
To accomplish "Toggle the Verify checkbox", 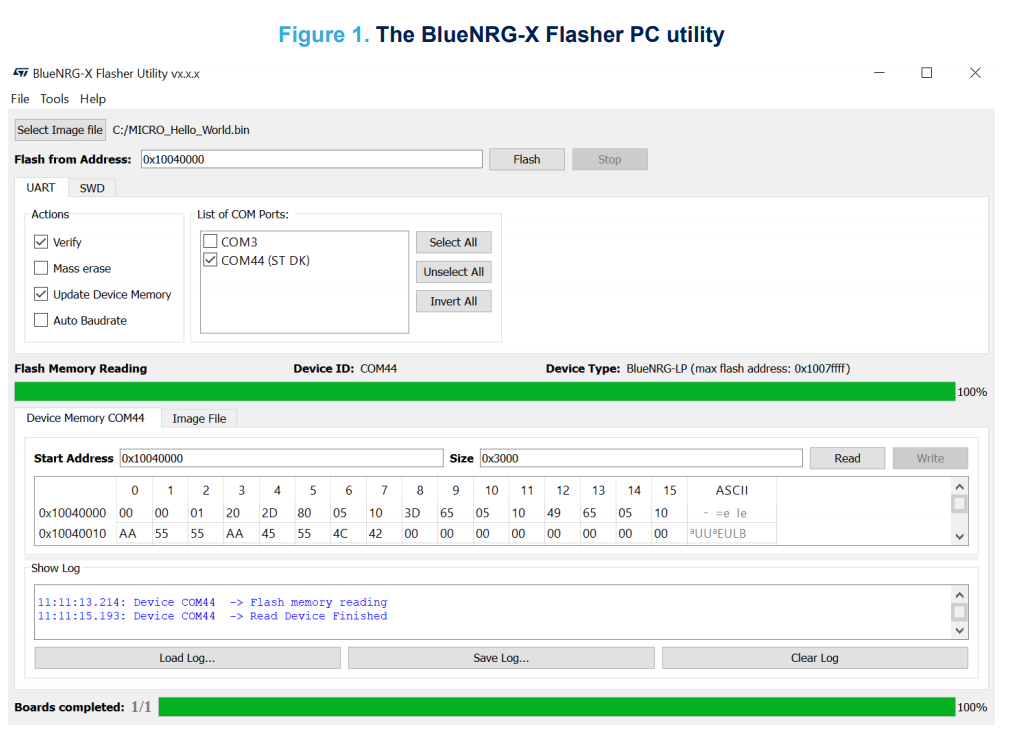I will 41,242.
